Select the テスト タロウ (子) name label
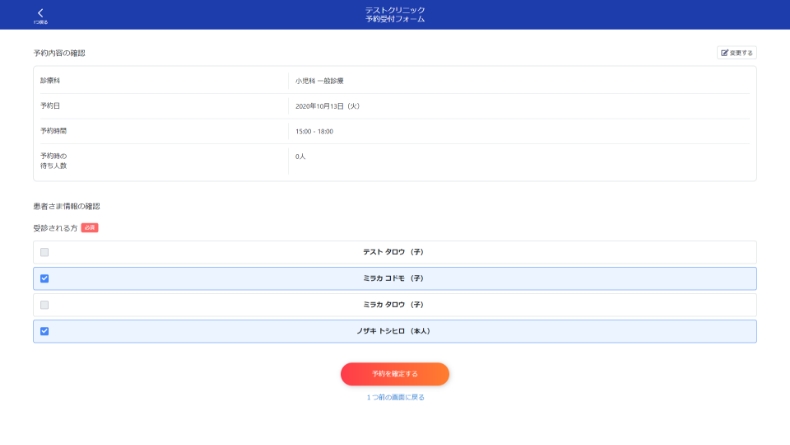The height and width of the screenshot is (445, 790). (394, 252)
